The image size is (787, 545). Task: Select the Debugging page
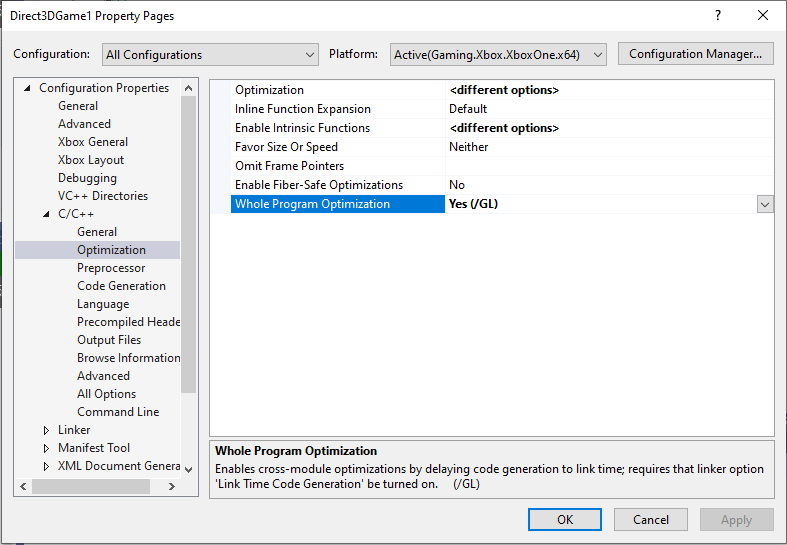(x=87, y=178)
